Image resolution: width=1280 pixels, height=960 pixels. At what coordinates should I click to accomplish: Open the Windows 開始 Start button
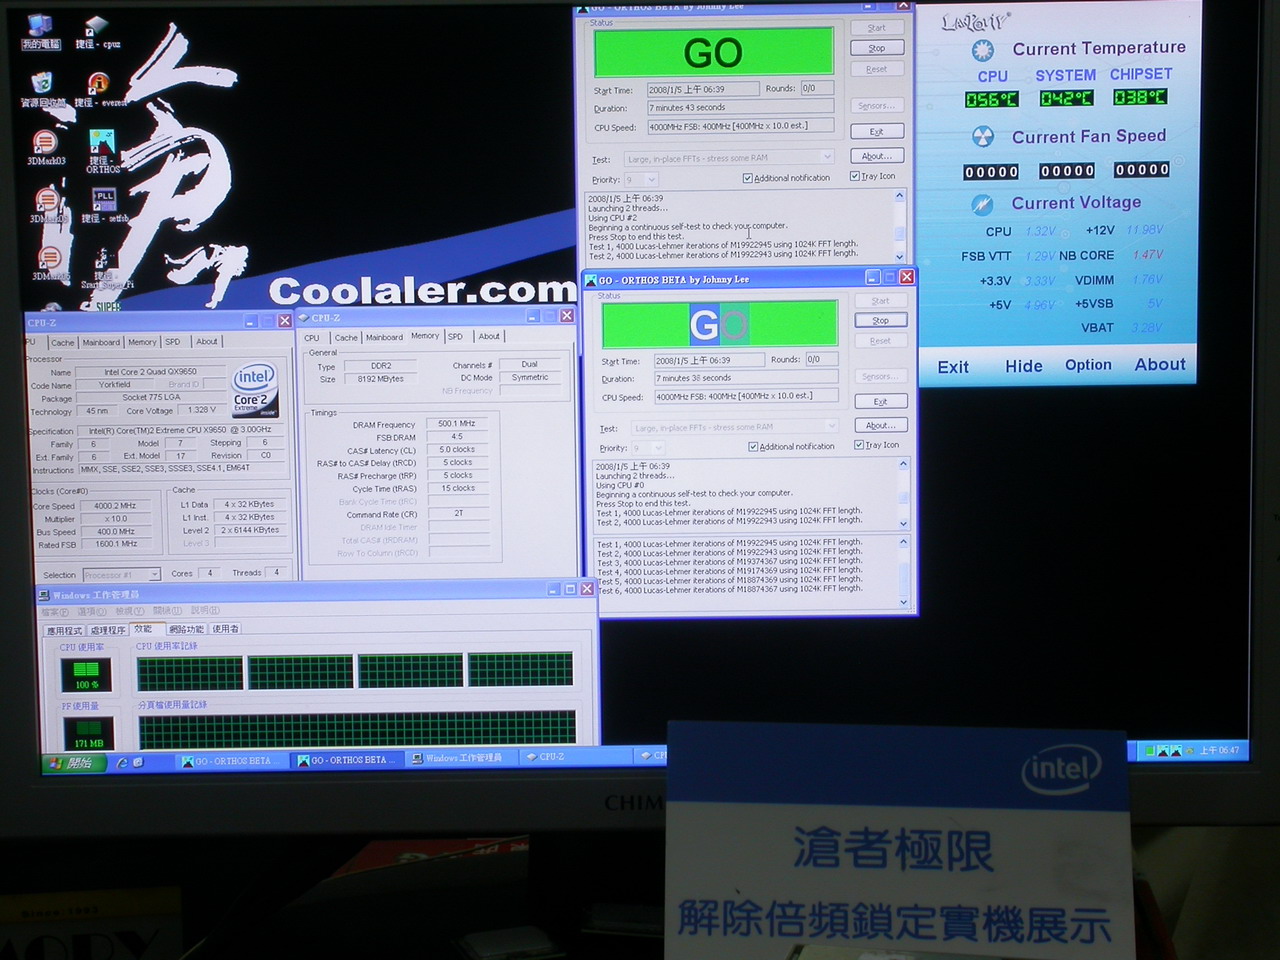(72, 762)
